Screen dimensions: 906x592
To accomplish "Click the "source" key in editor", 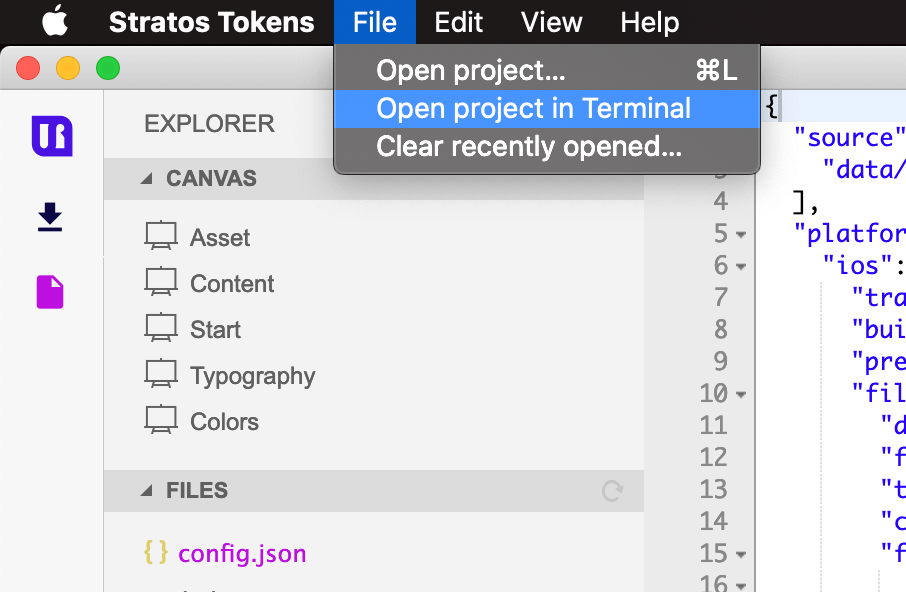I will pyautogui.click(x=849, y=137).
